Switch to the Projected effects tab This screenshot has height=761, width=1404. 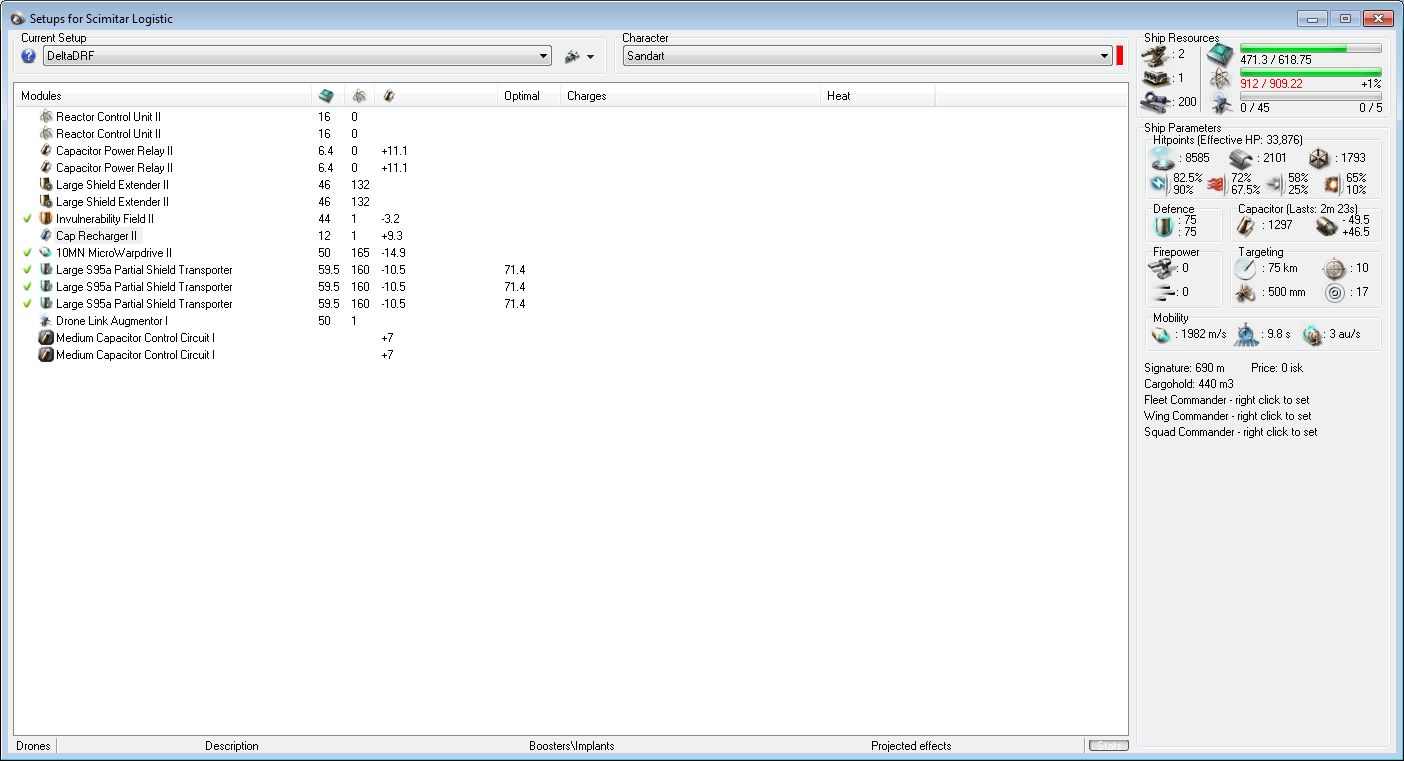pyautogui.click(x=911, y=746)
